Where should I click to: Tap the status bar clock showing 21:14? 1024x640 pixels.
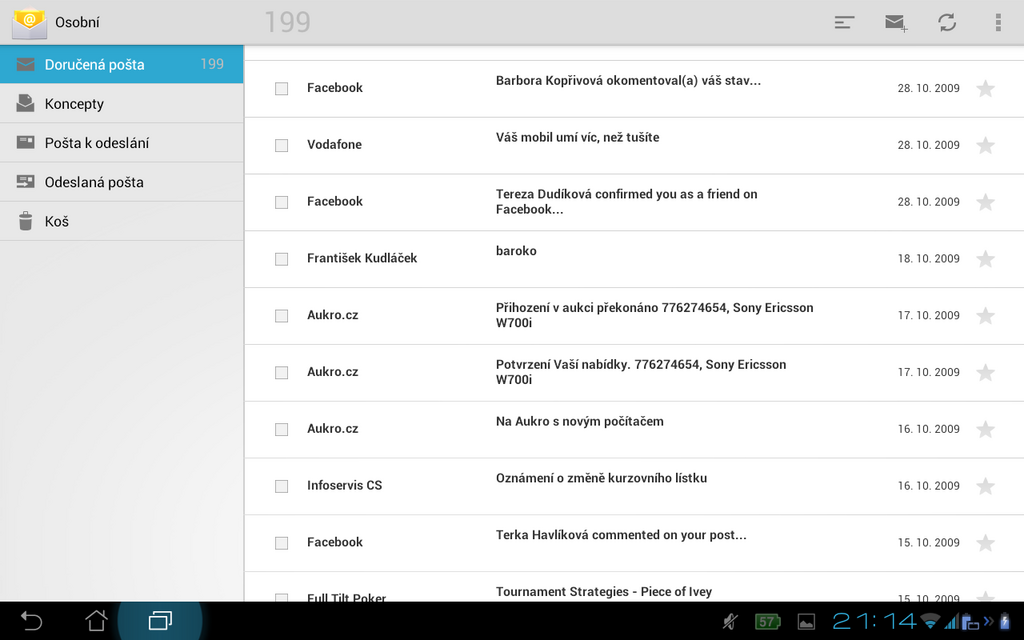click(x=873, y=621)
